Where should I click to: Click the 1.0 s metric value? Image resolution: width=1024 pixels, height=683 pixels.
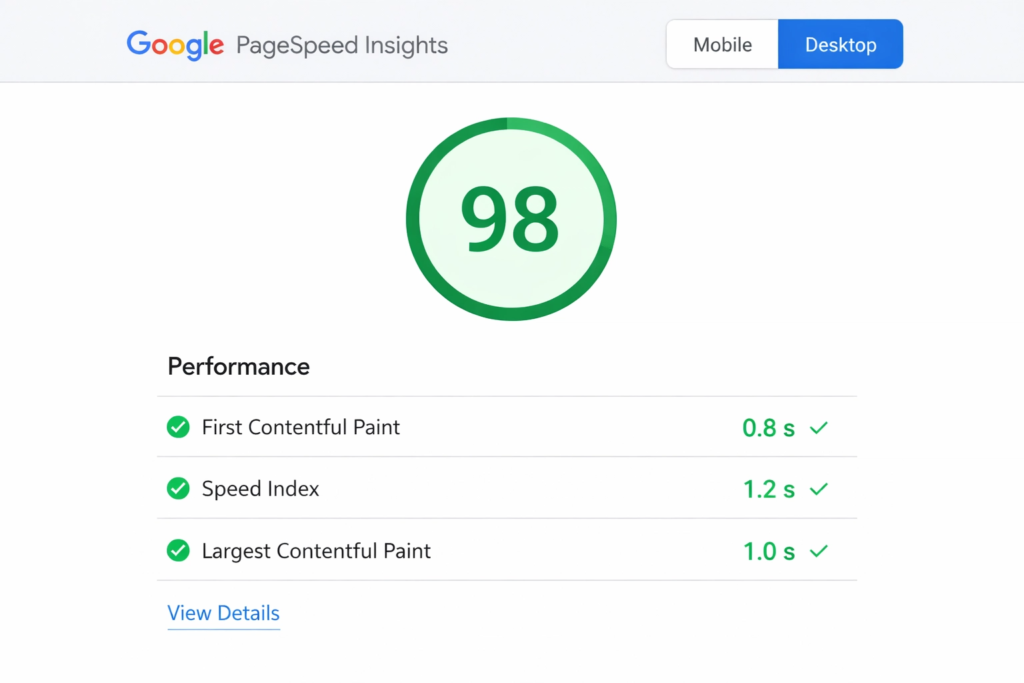coord(769,551)
